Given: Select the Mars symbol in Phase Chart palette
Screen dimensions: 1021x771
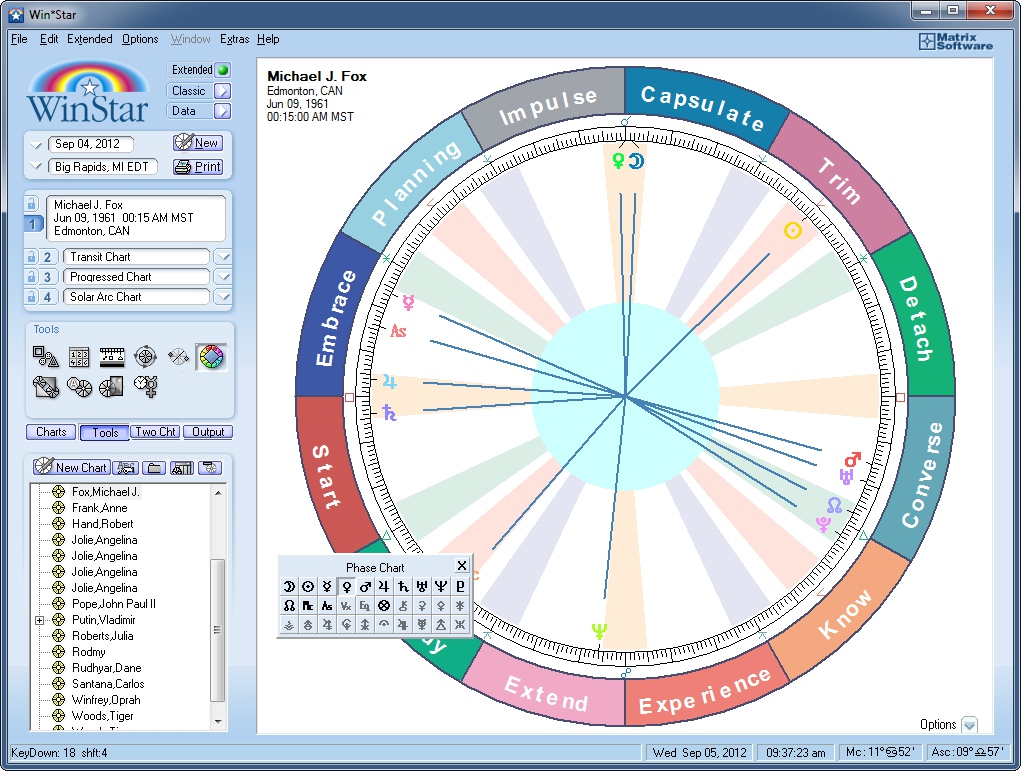Looking at the screenshot, I should [x=365, y=587].
